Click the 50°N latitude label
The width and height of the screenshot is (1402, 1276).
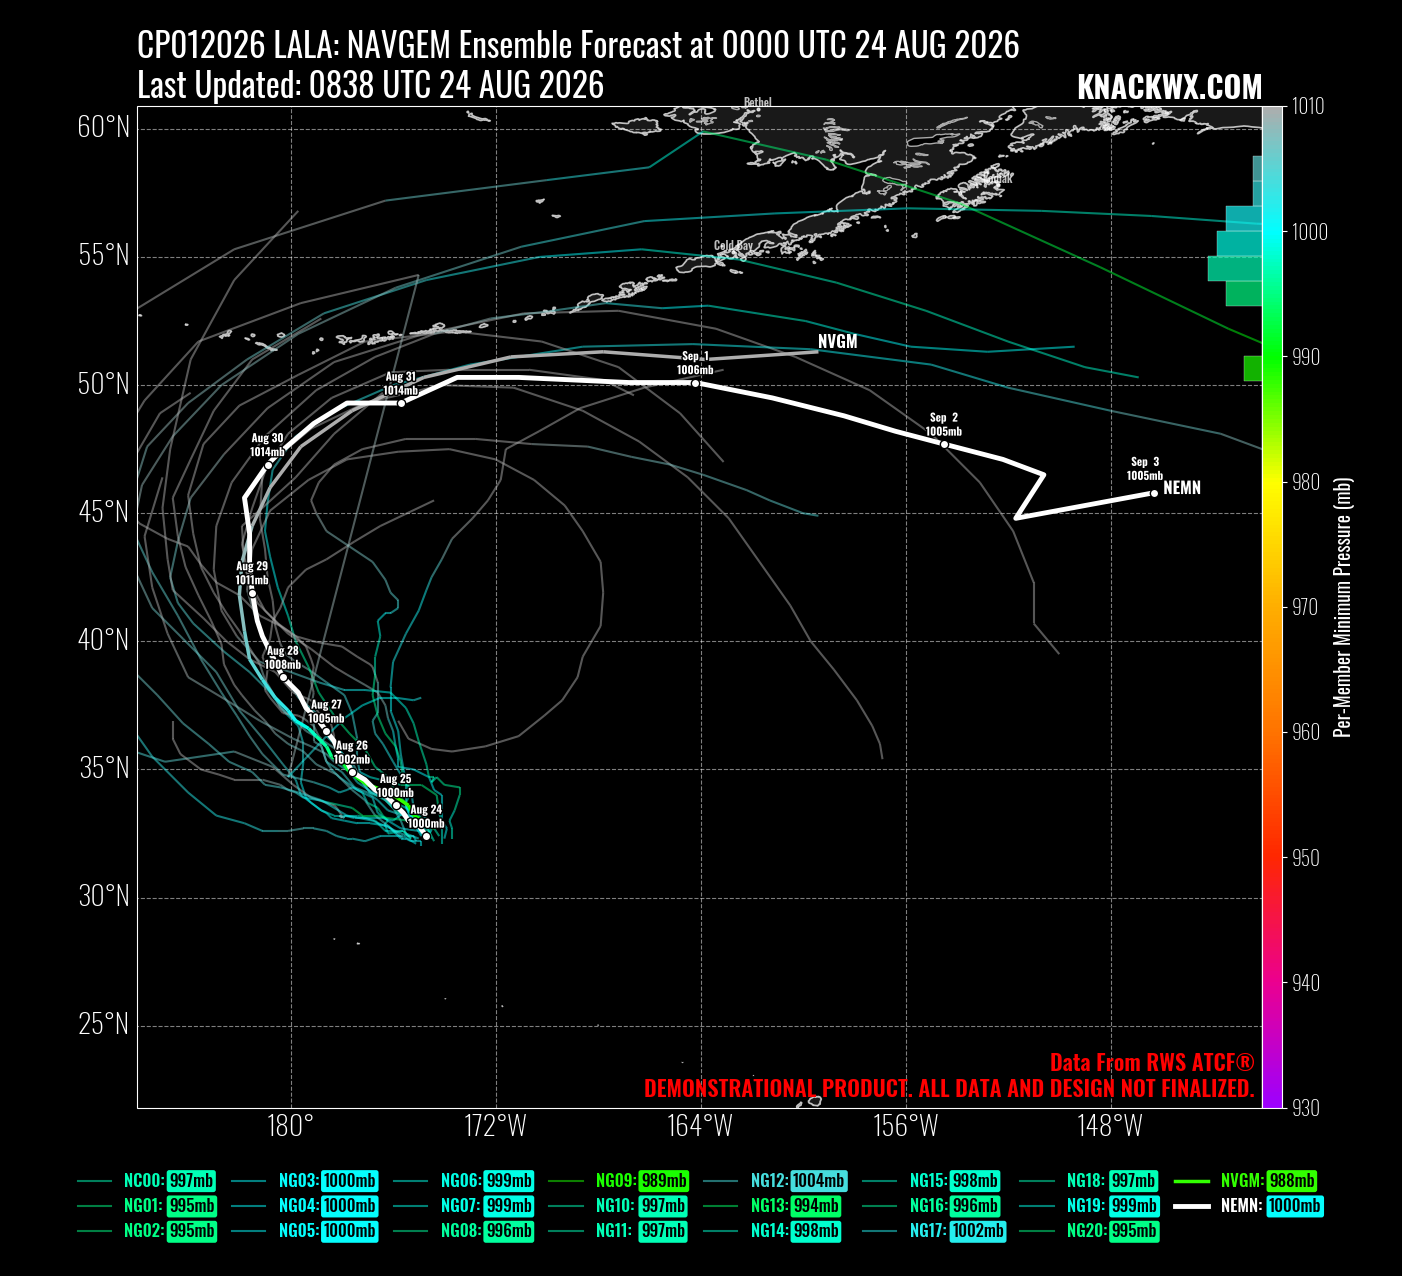[x=104, y=384]
